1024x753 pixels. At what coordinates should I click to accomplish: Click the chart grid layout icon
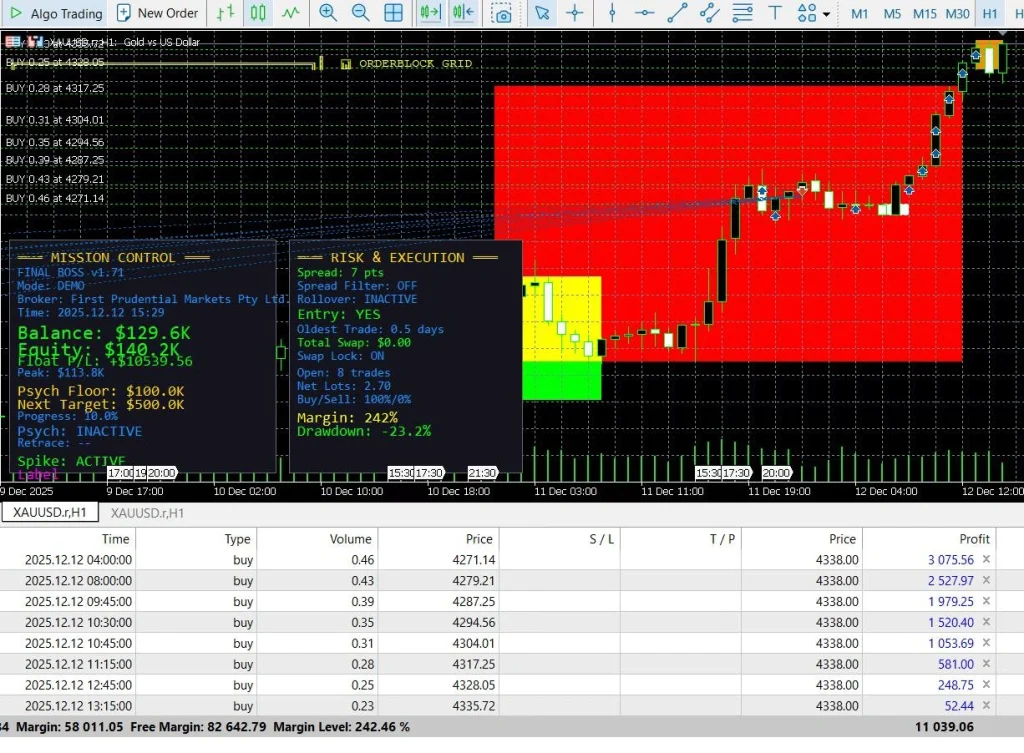pos(393,13)
